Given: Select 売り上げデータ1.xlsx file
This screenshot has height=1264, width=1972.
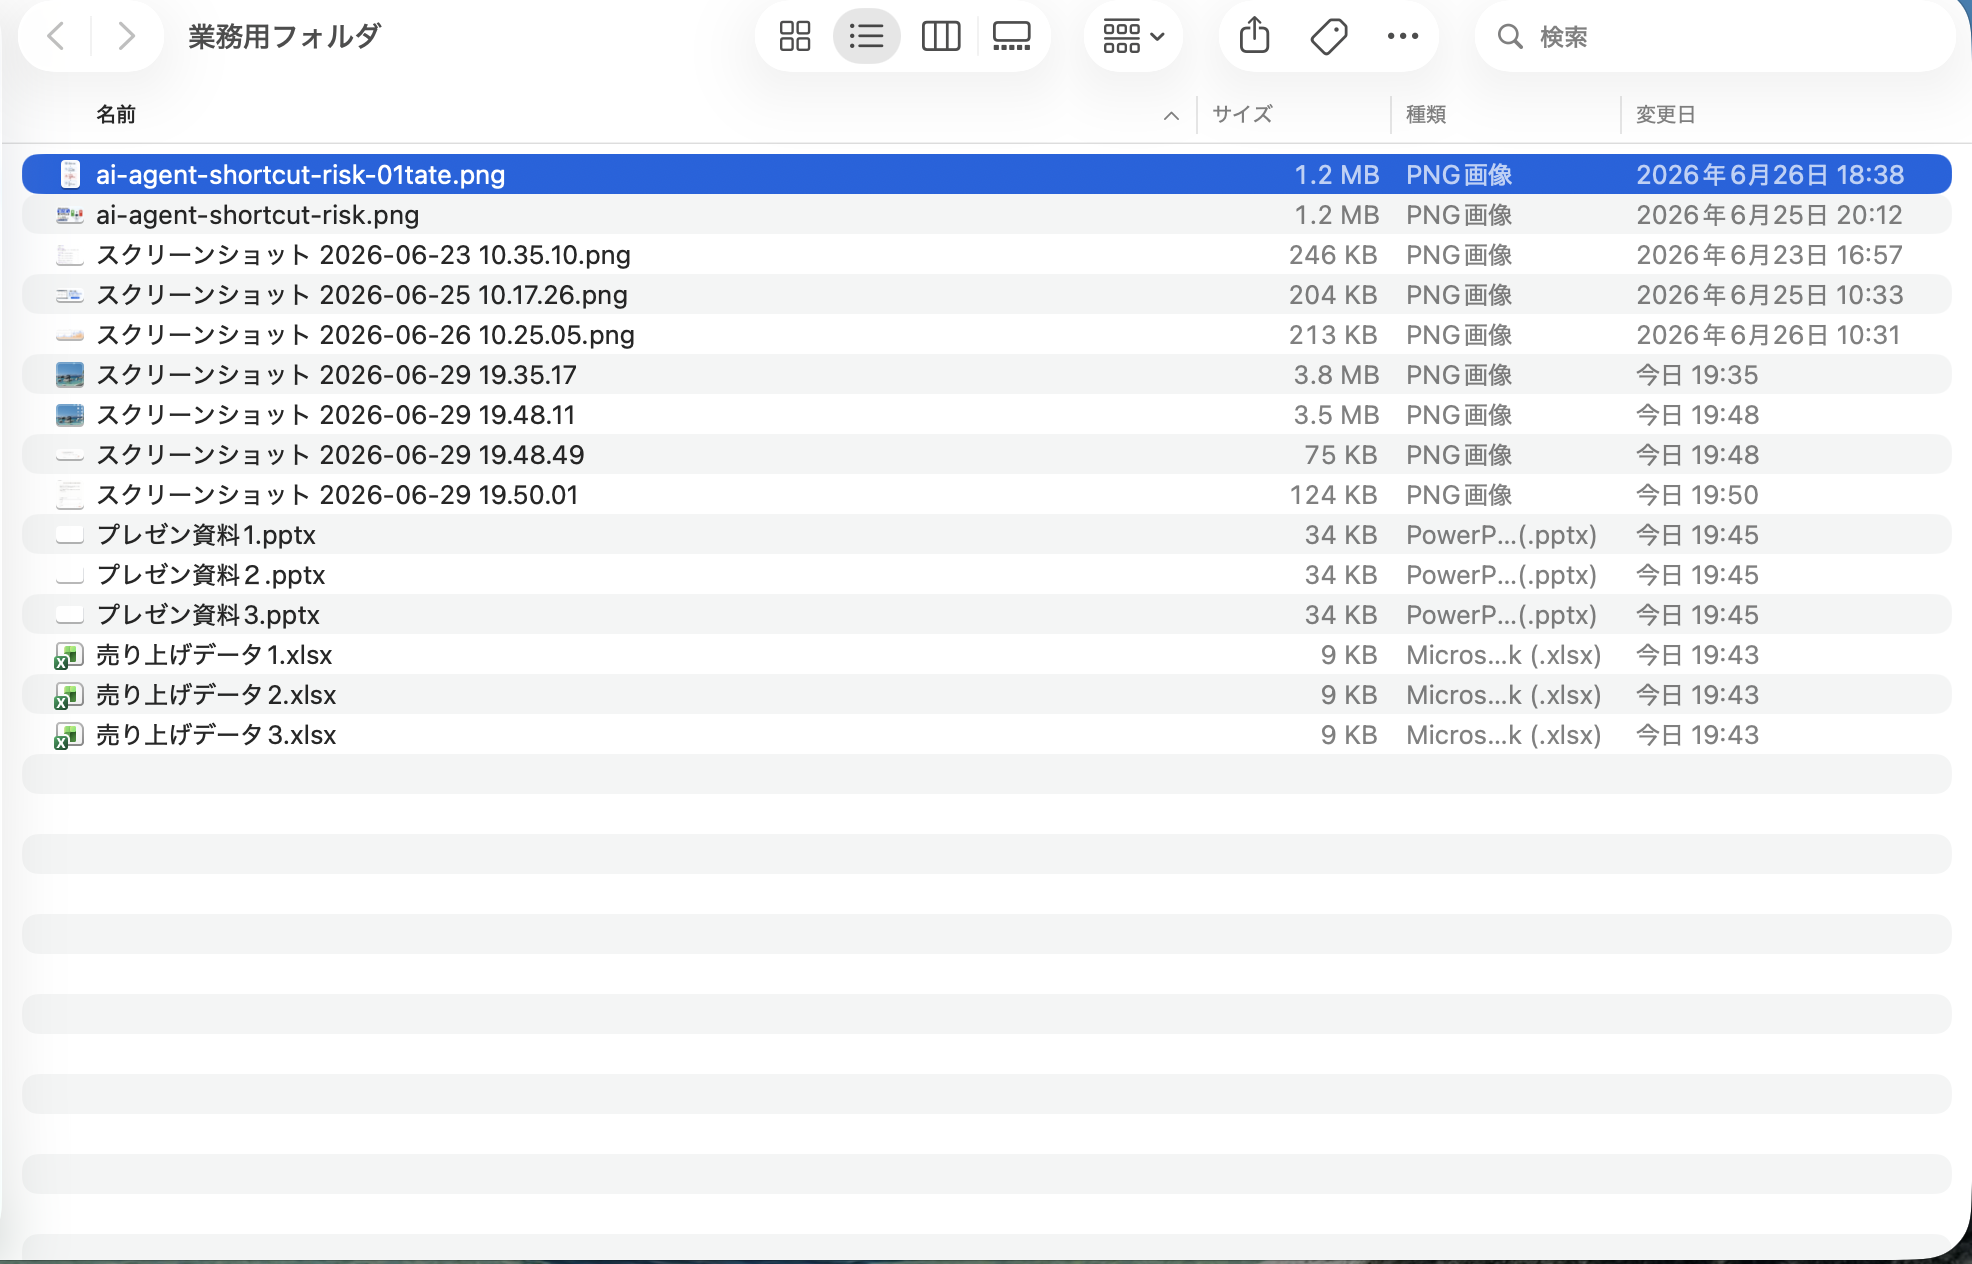Looking at the screenshot, I should tap(986, 655).
